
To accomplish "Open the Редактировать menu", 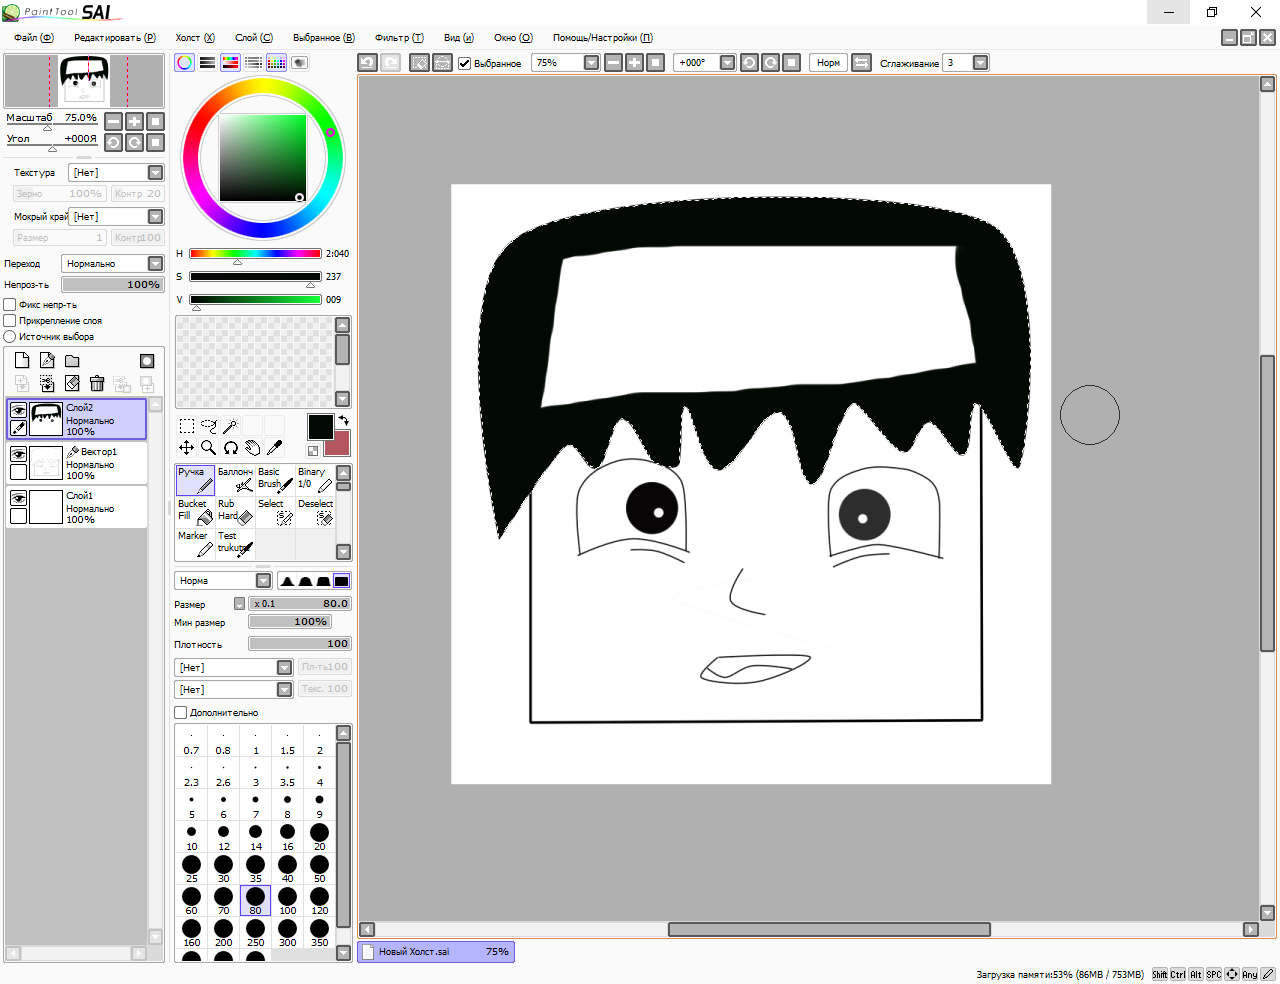I will pos(115,38).
